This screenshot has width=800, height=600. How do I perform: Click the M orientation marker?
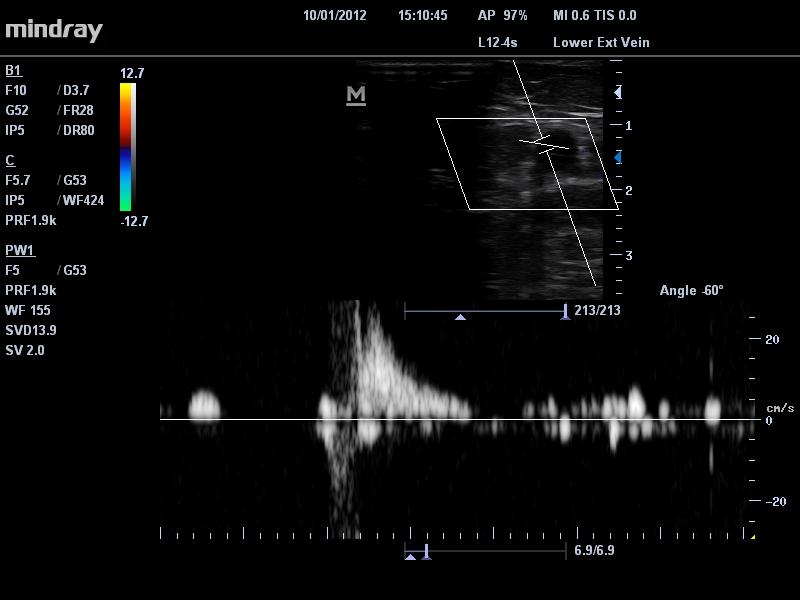(x=355, y=95)
